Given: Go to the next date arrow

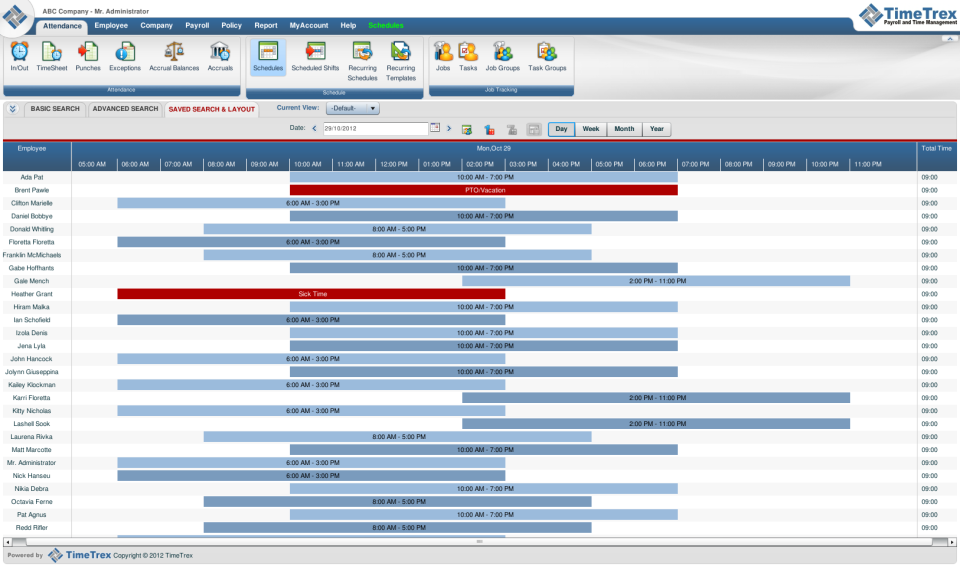Looking at the screenshot, I should pos(449,129).
